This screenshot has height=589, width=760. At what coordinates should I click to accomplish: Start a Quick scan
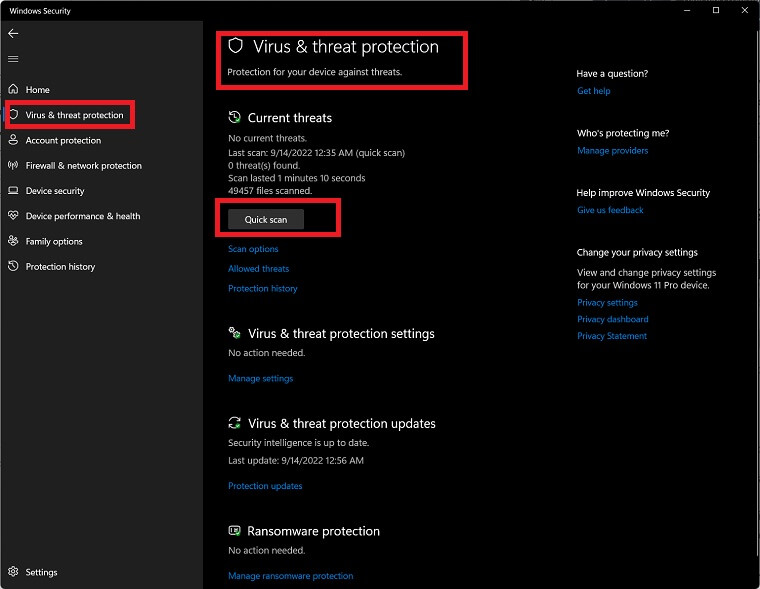[x=266, y=220]
